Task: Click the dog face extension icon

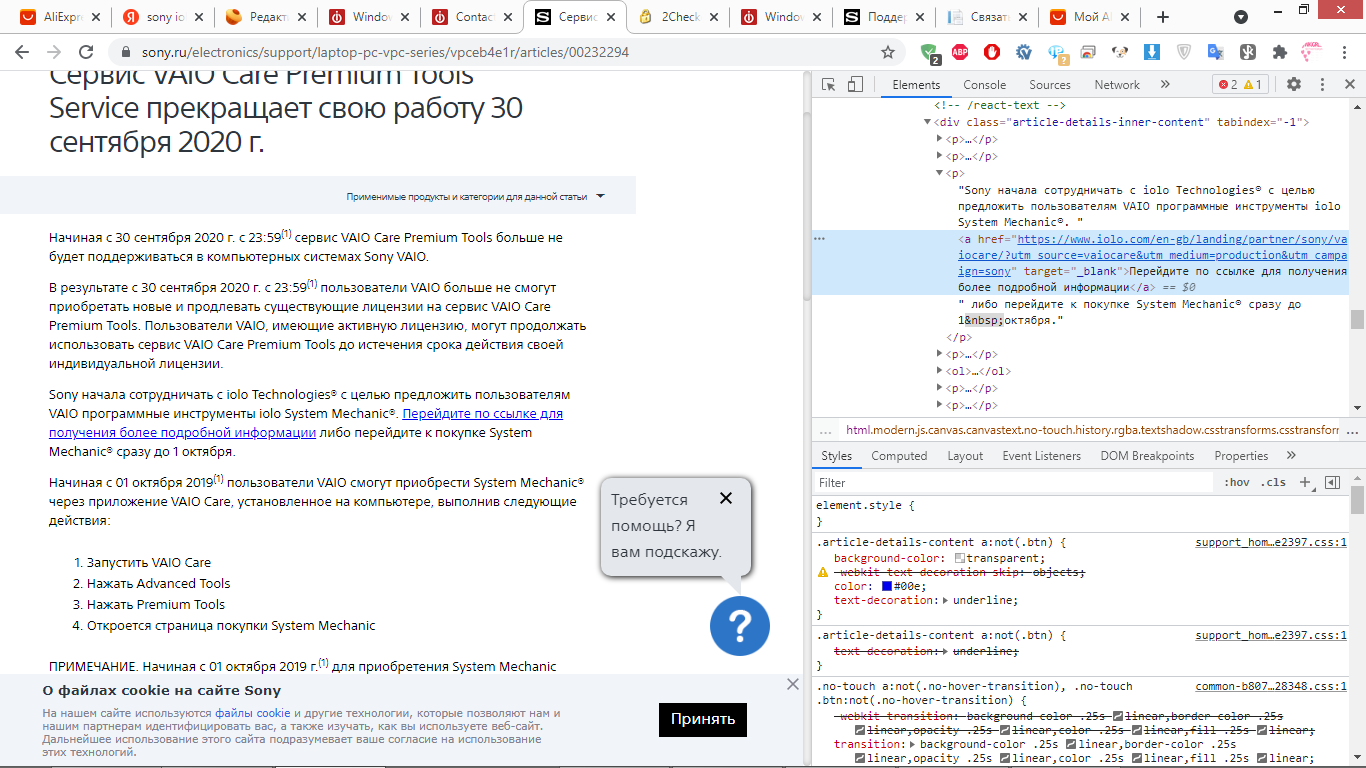Action: [x=1119, y=52]
